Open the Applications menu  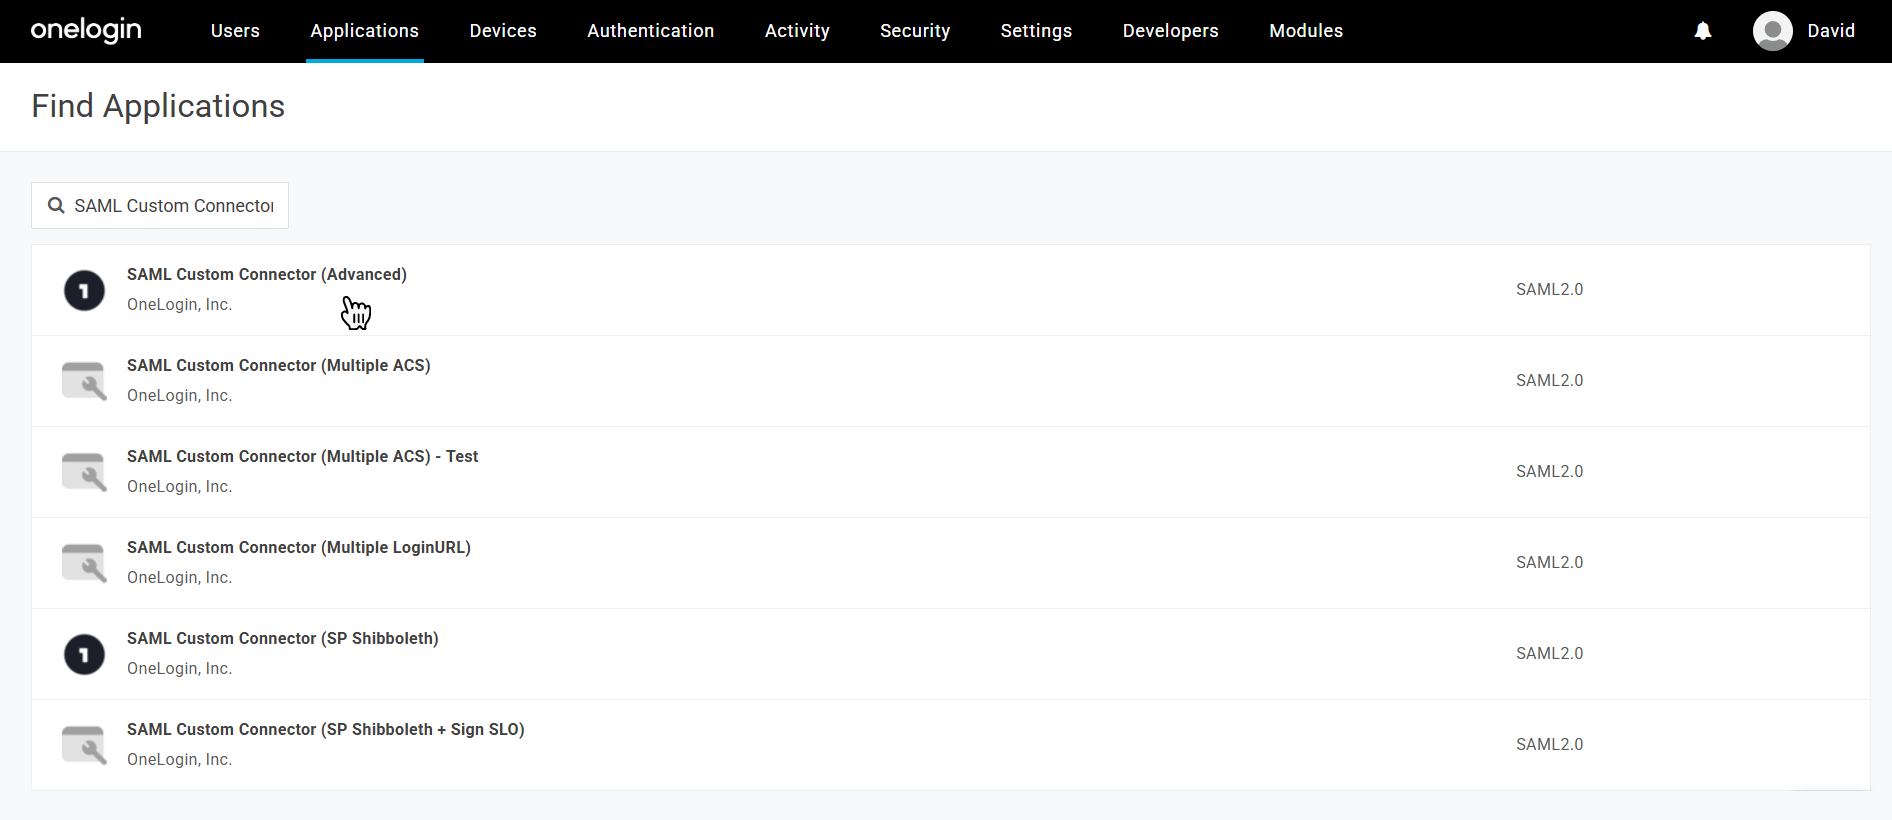365,31
